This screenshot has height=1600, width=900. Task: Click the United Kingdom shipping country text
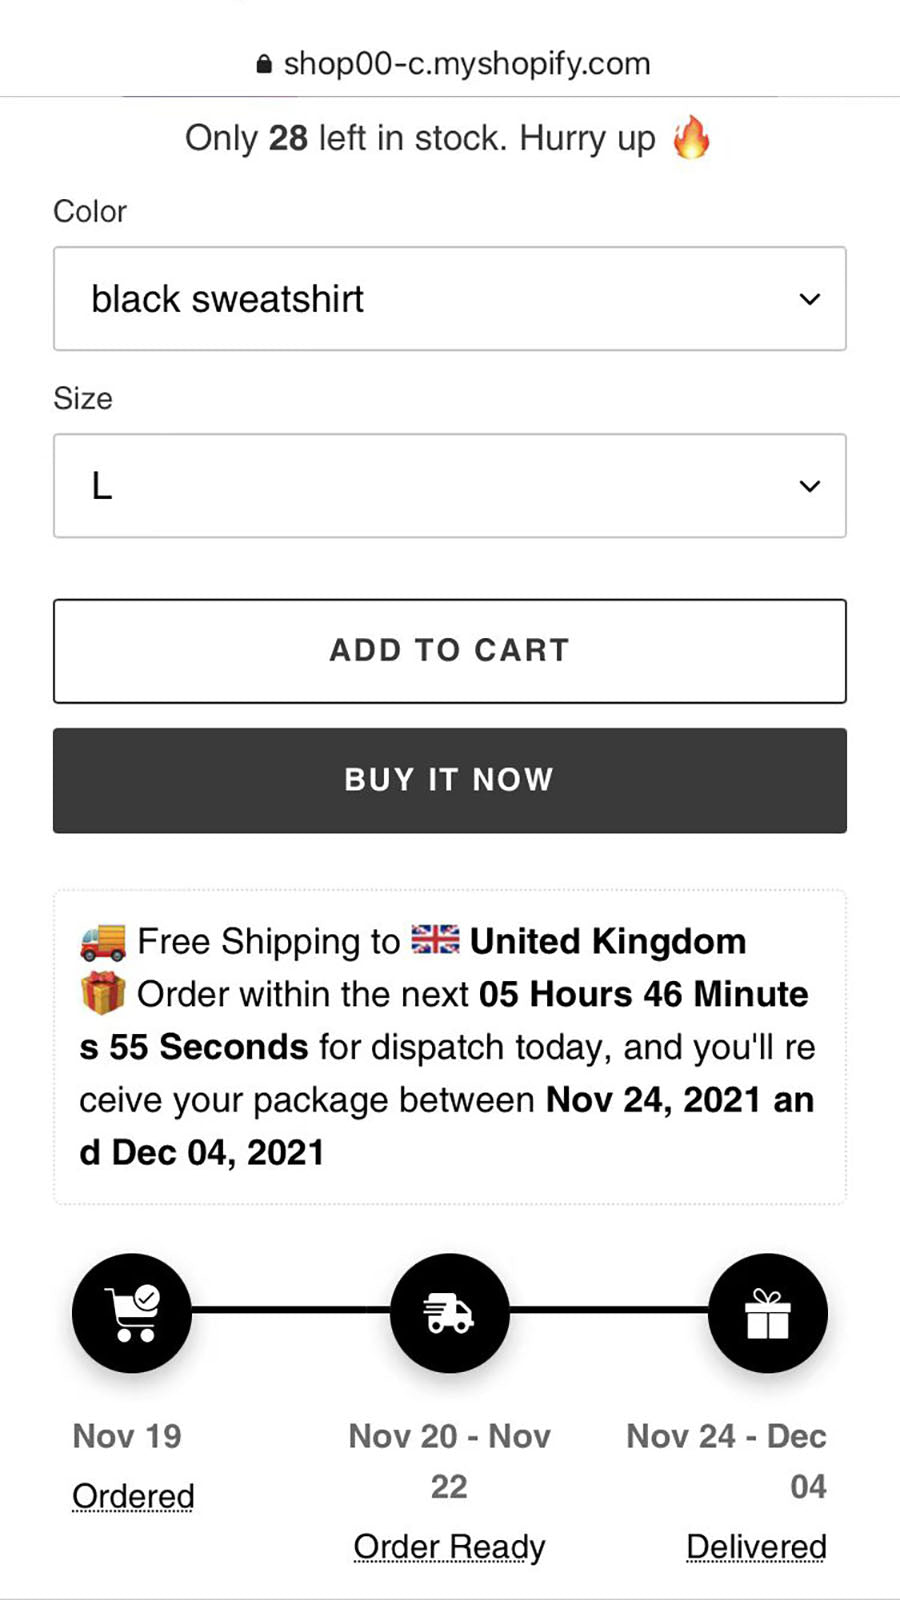pyautogui.click(x=608, y=941)
